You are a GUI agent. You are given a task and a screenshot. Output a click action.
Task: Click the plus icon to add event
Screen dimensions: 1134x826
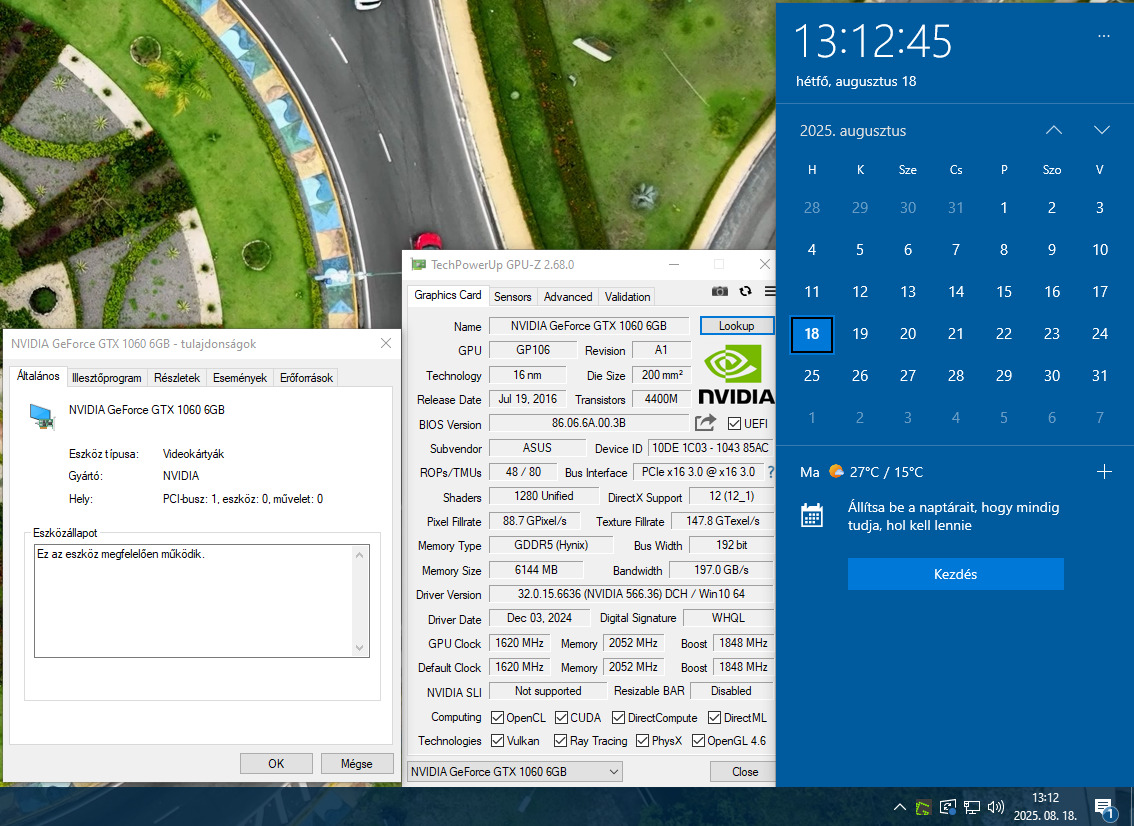[1104, 472]
